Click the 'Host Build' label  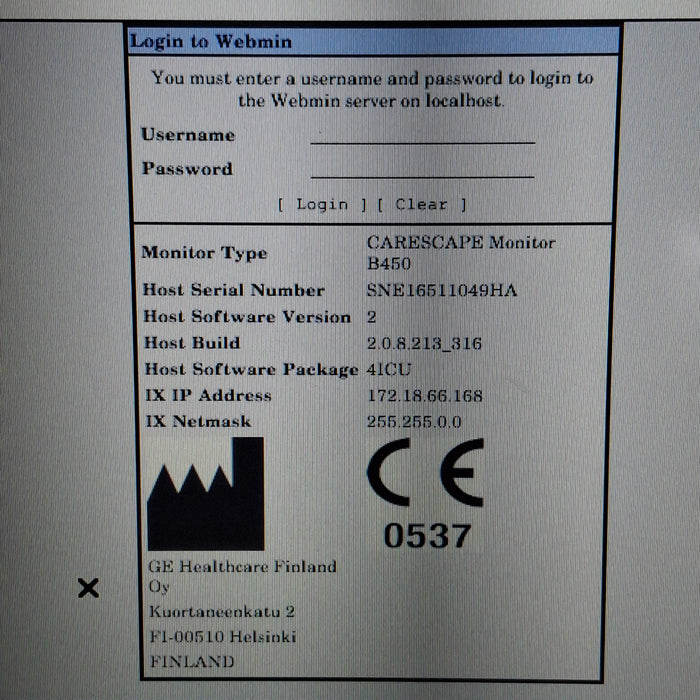[x=192, y=343]
